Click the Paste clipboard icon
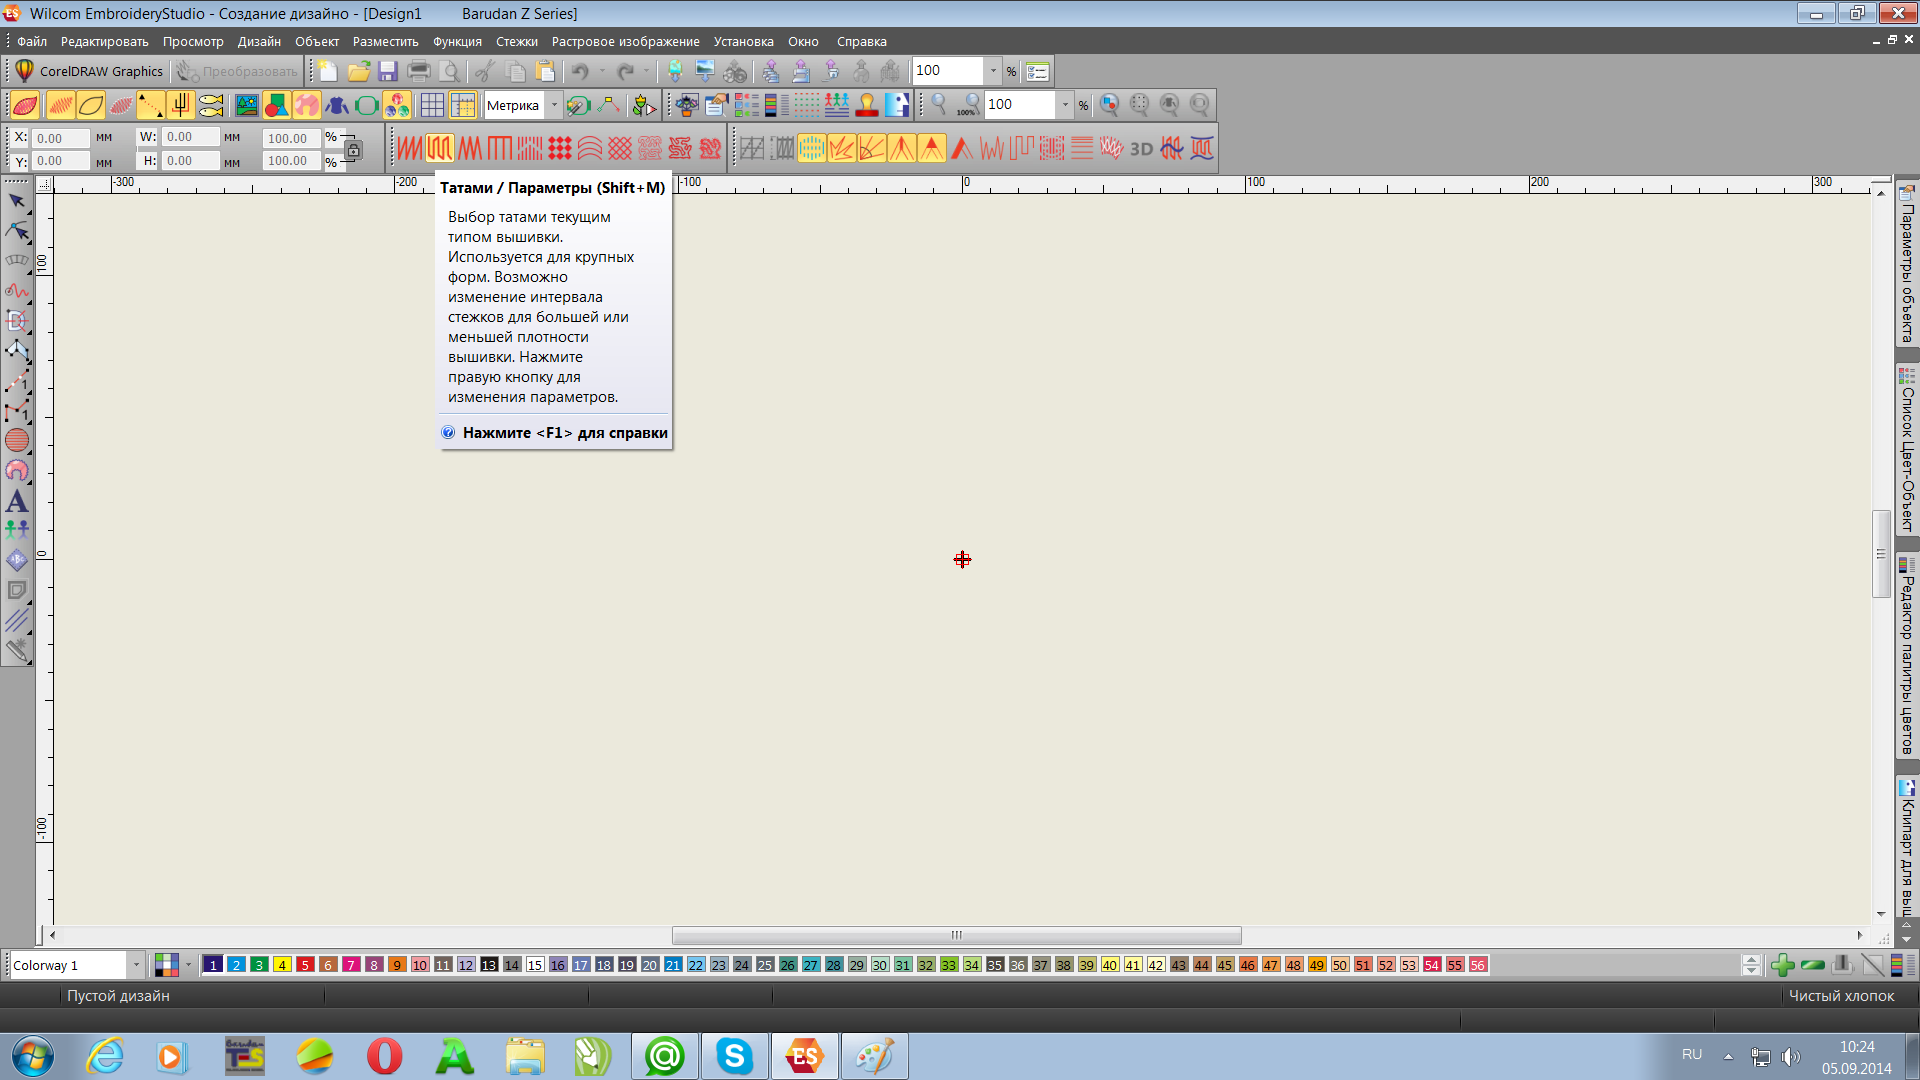The height and width of the screenshot is (1080, 1920). click(x=545, y=71)
